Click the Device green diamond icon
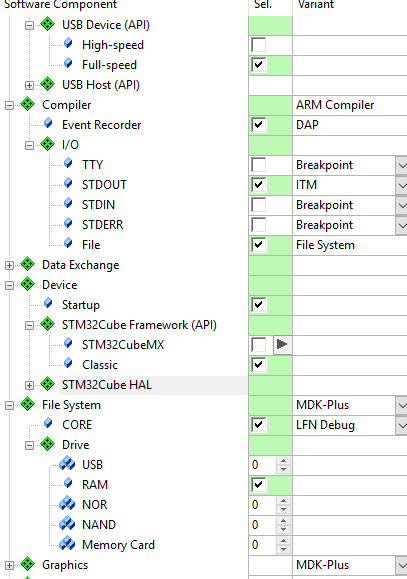The image size is (407, 579). 27,284
